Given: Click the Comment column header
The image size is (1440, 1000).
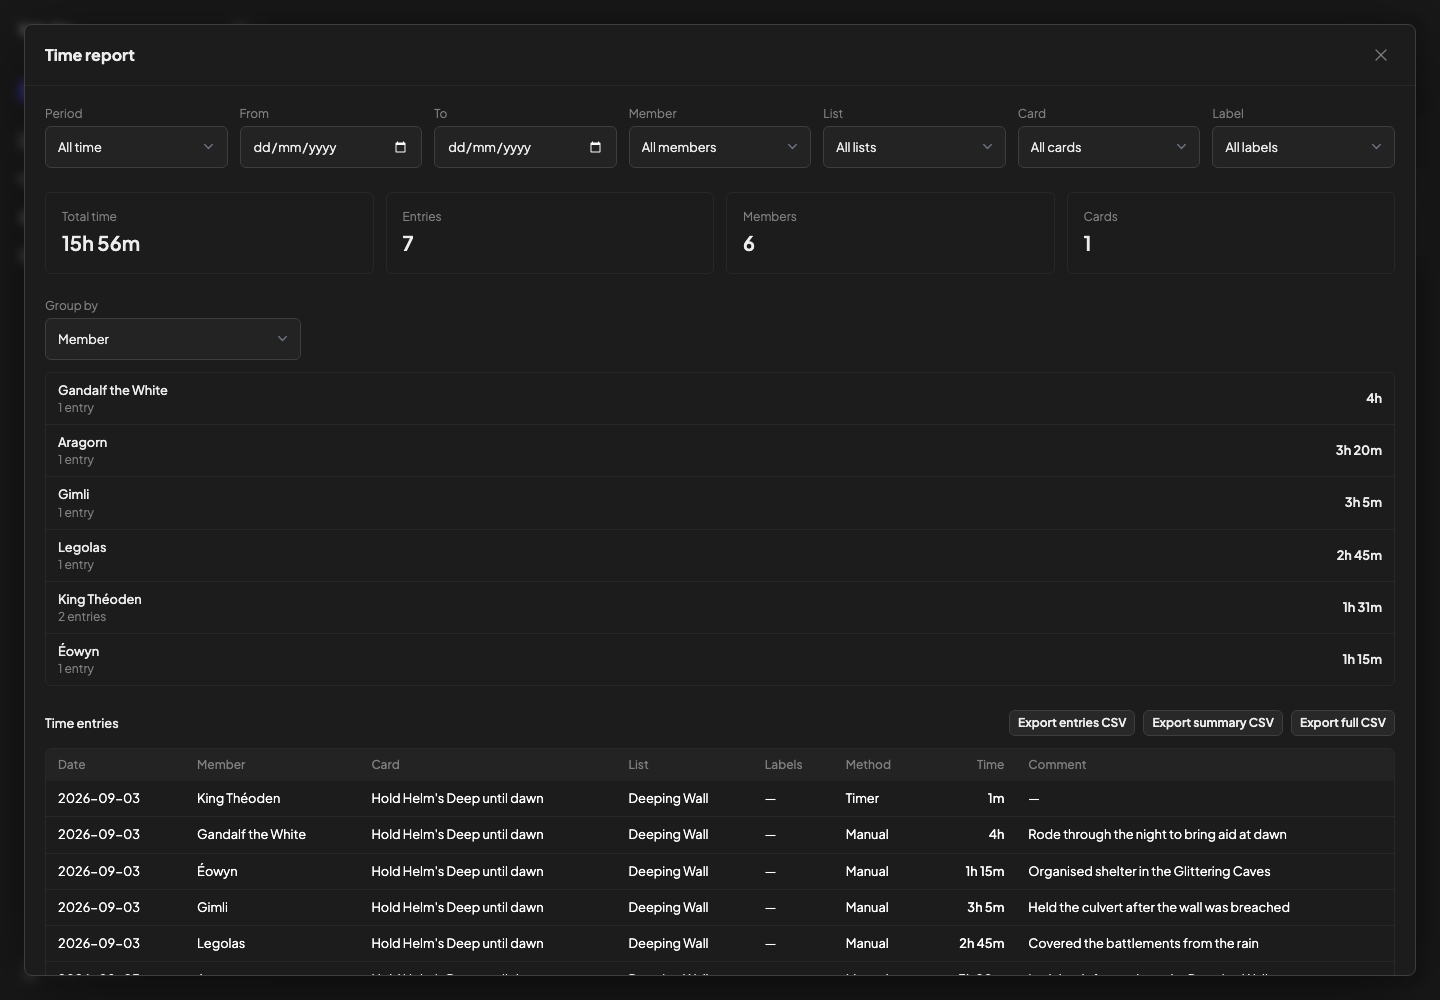Looking at the screenshot, I should (1057, 765).
